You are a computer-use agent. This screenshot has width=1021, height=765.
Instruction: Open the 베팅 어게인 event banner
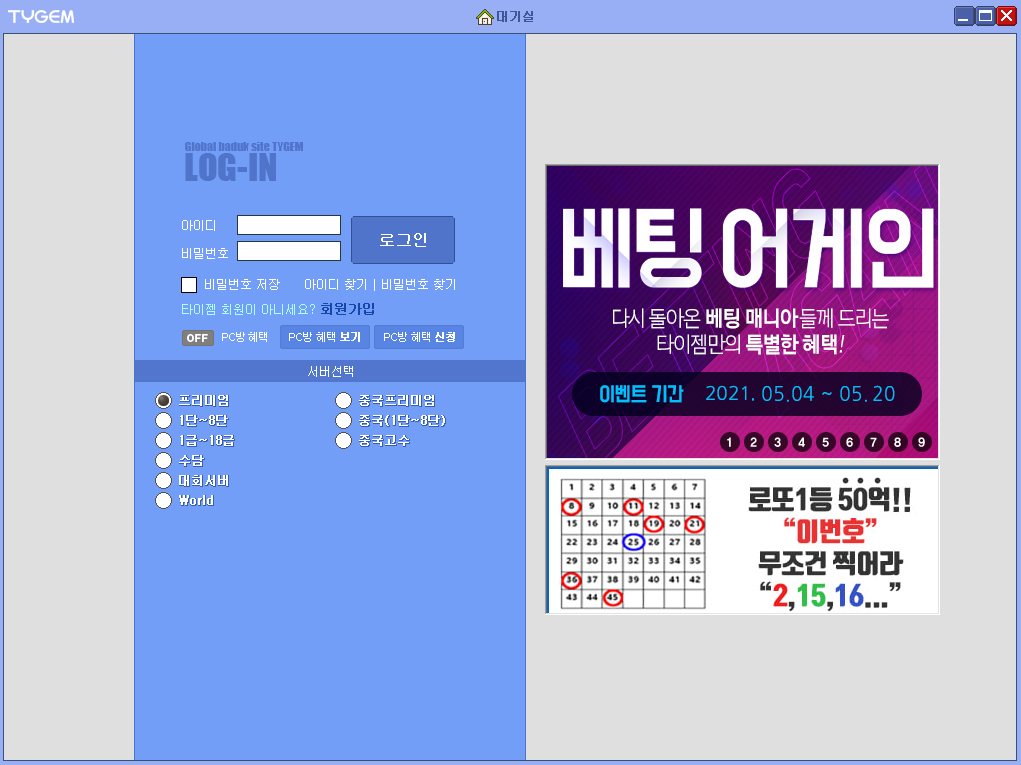[742, 311]
